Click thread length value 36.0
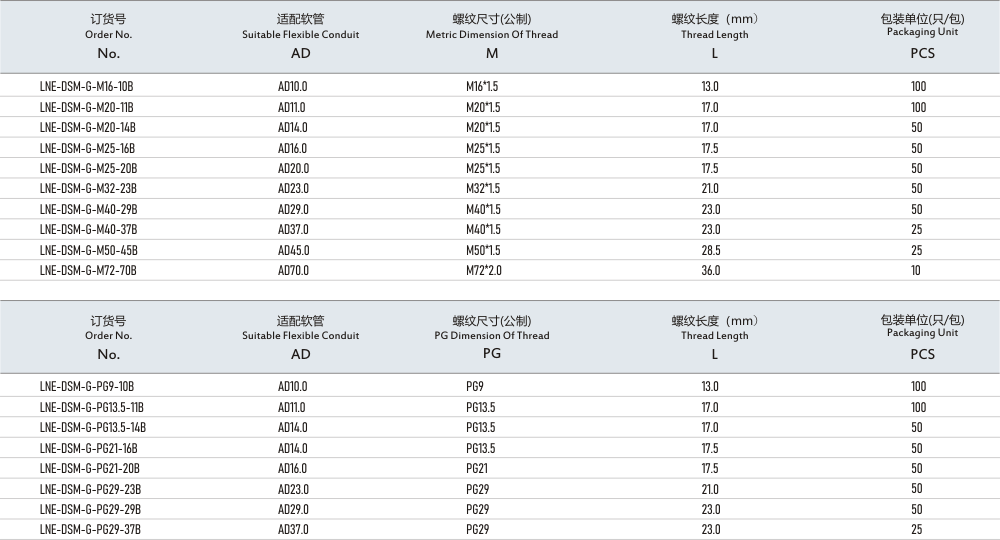The width and height of the screenshot is (1000, 540). point(710,270)
